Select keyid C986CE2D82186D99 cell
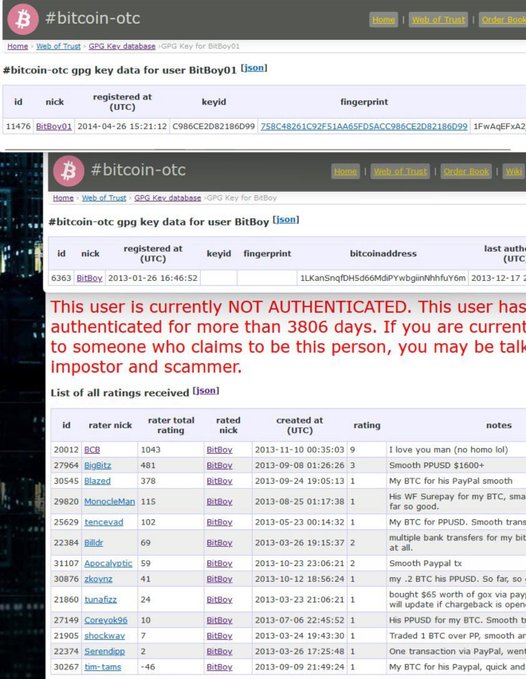 [x=213, y=126]
